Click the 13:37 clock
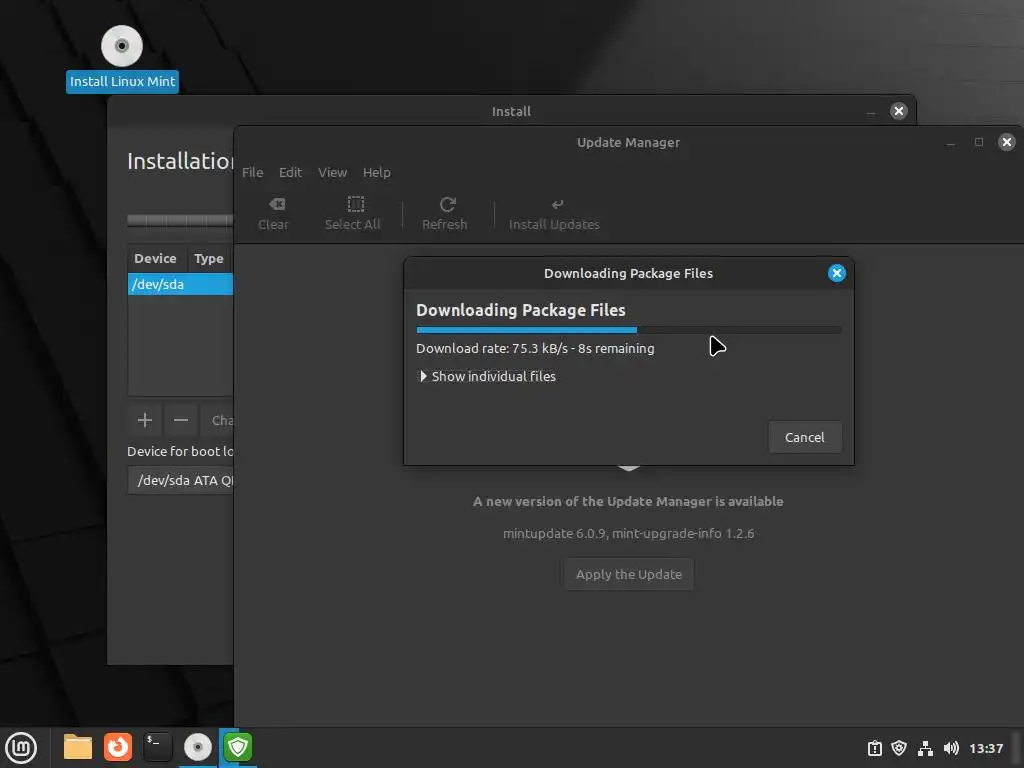 click(985, 748)
